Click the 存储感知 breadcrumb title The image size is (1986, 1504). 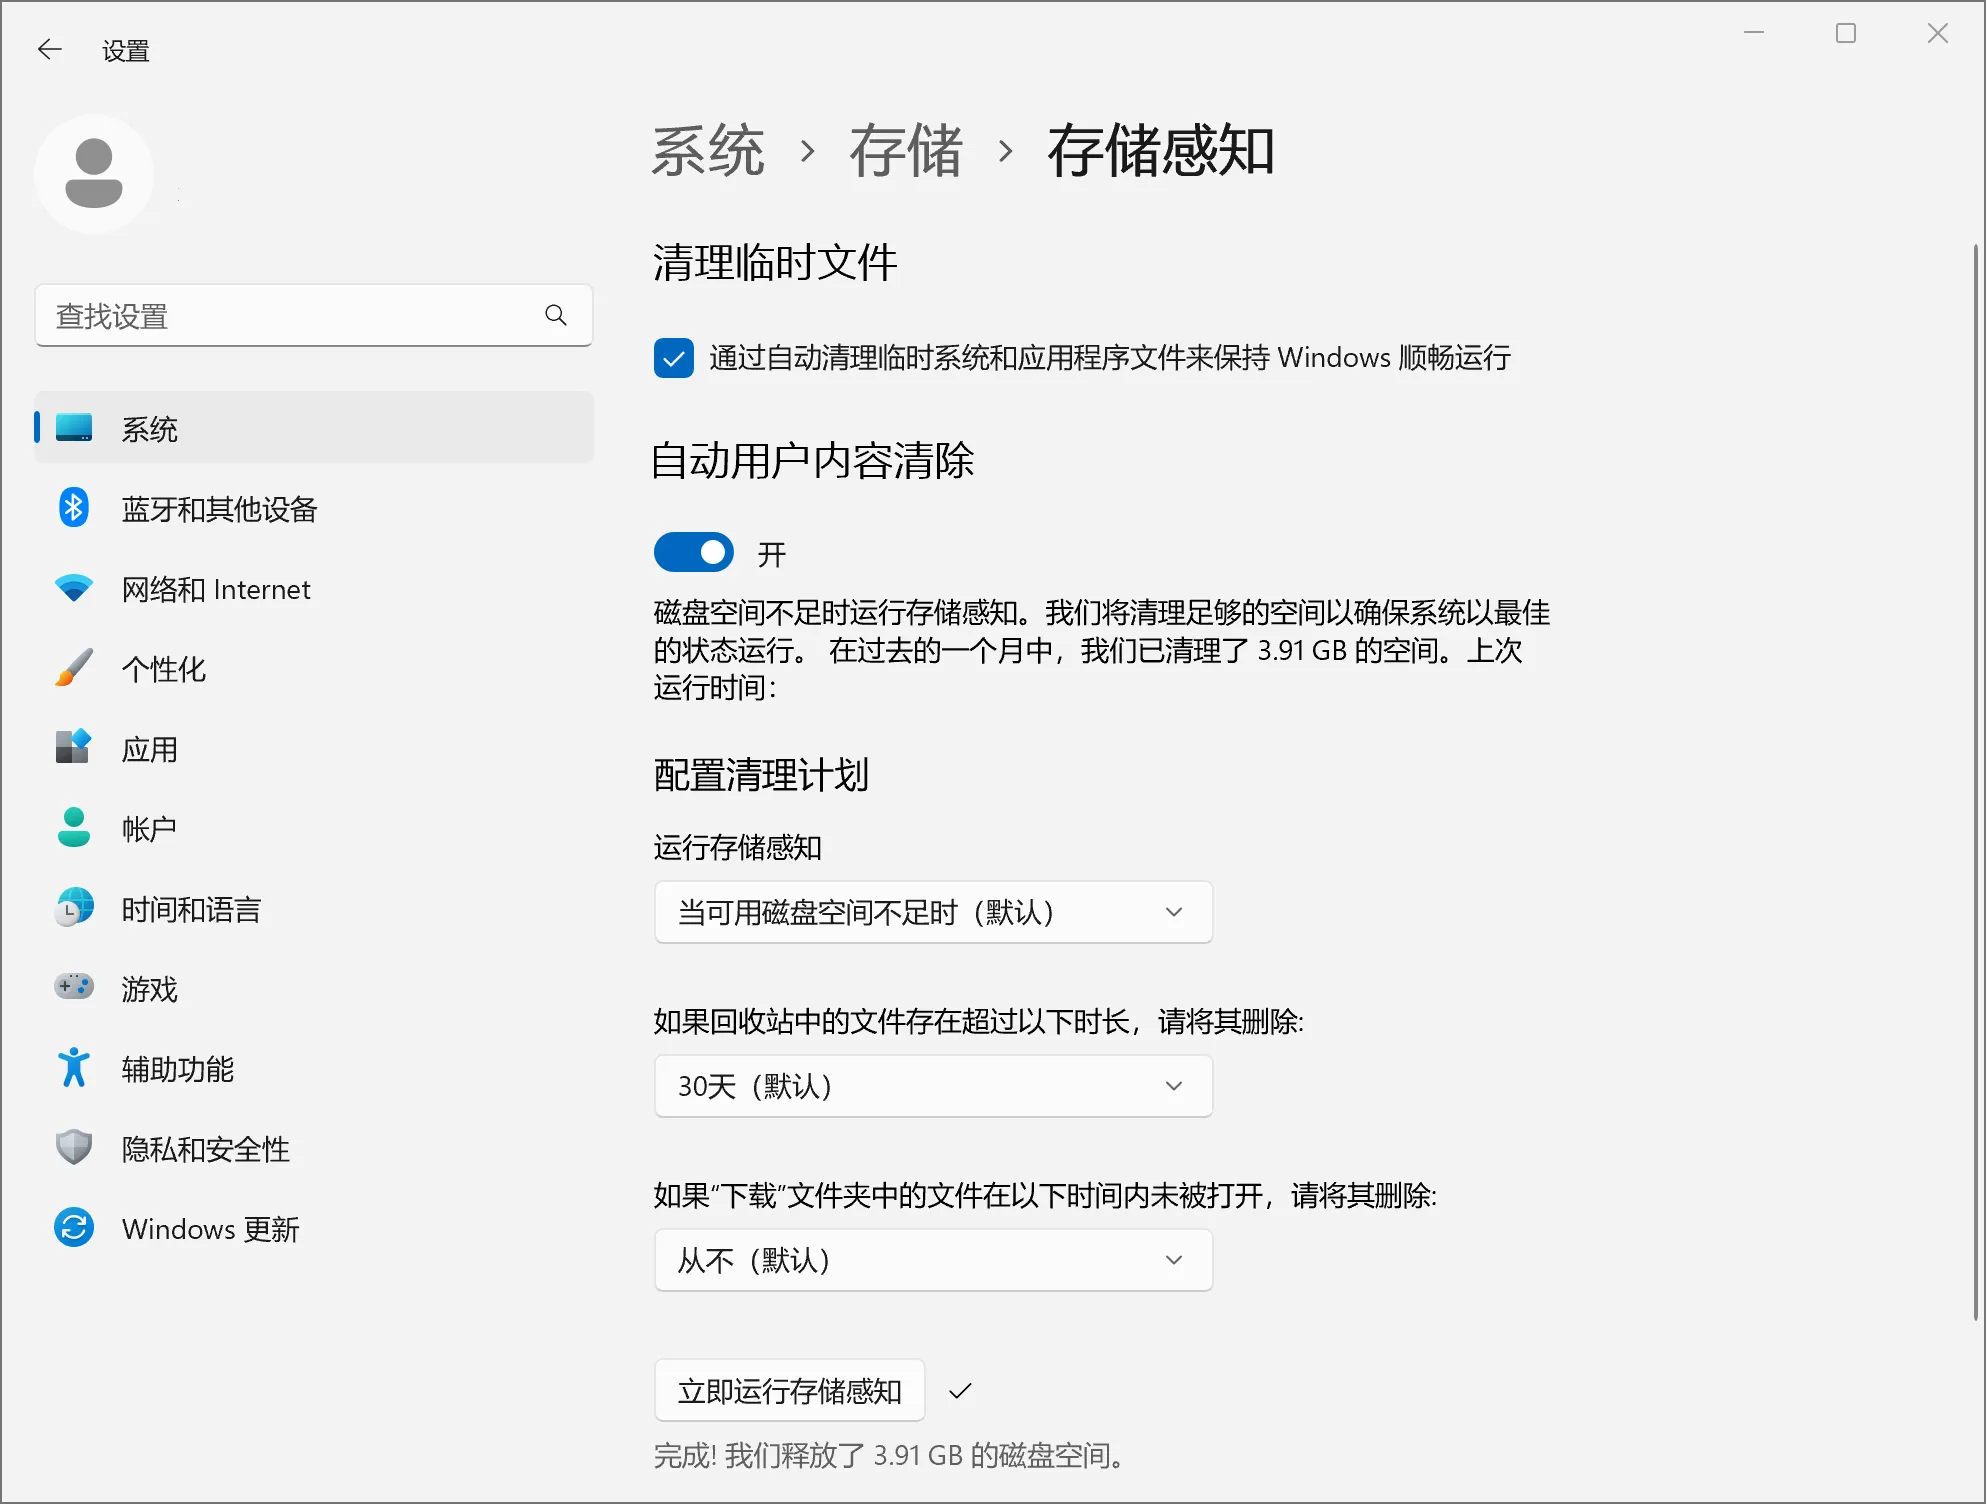tap(1160, 151)
